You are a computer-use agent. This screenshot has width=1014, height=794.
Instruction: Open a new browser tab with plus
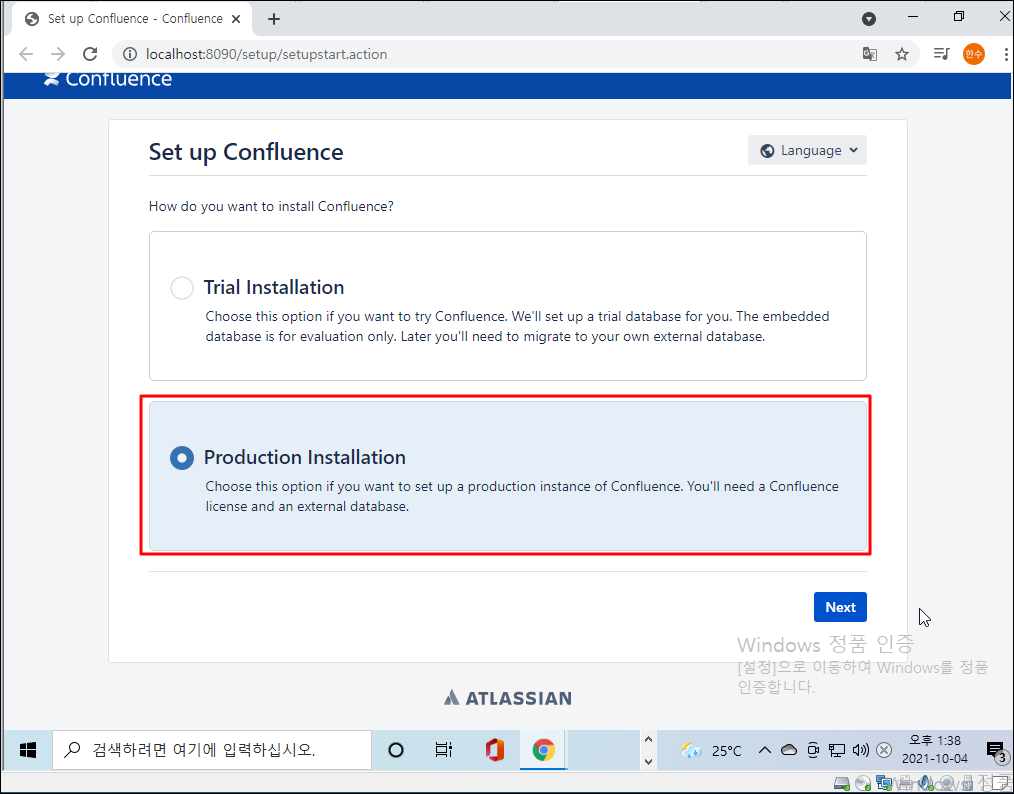274,19
